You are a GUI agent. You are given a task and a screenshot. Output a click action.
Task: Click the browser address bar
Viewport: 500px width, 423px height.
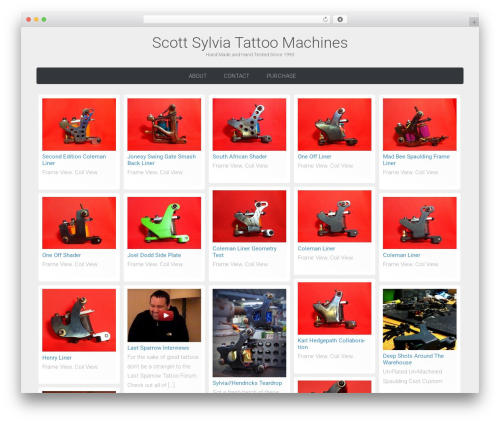click(237, 19)
